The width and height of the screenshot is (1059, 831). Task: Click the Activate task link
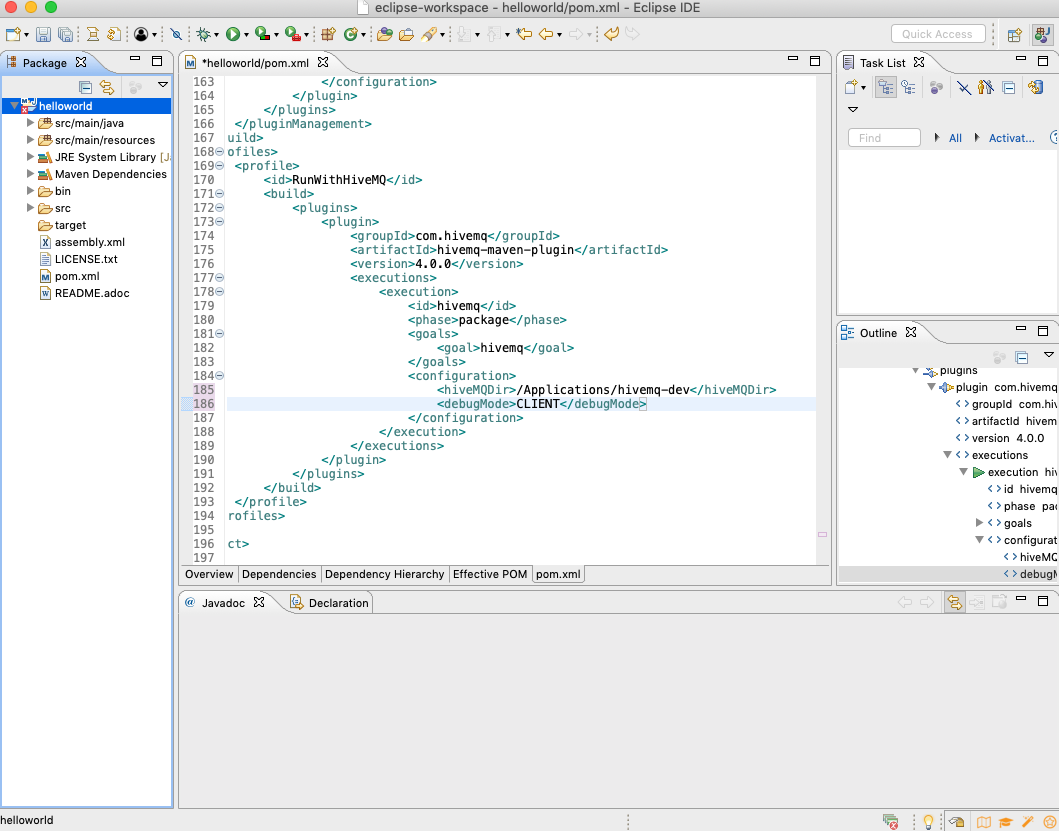[1011, 138]
